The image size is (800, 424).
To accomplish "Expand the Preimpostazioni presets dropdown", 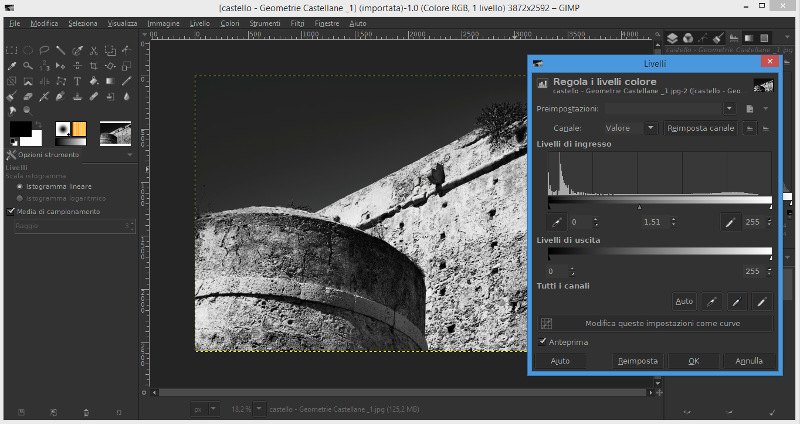I will (x=729, y=108).
